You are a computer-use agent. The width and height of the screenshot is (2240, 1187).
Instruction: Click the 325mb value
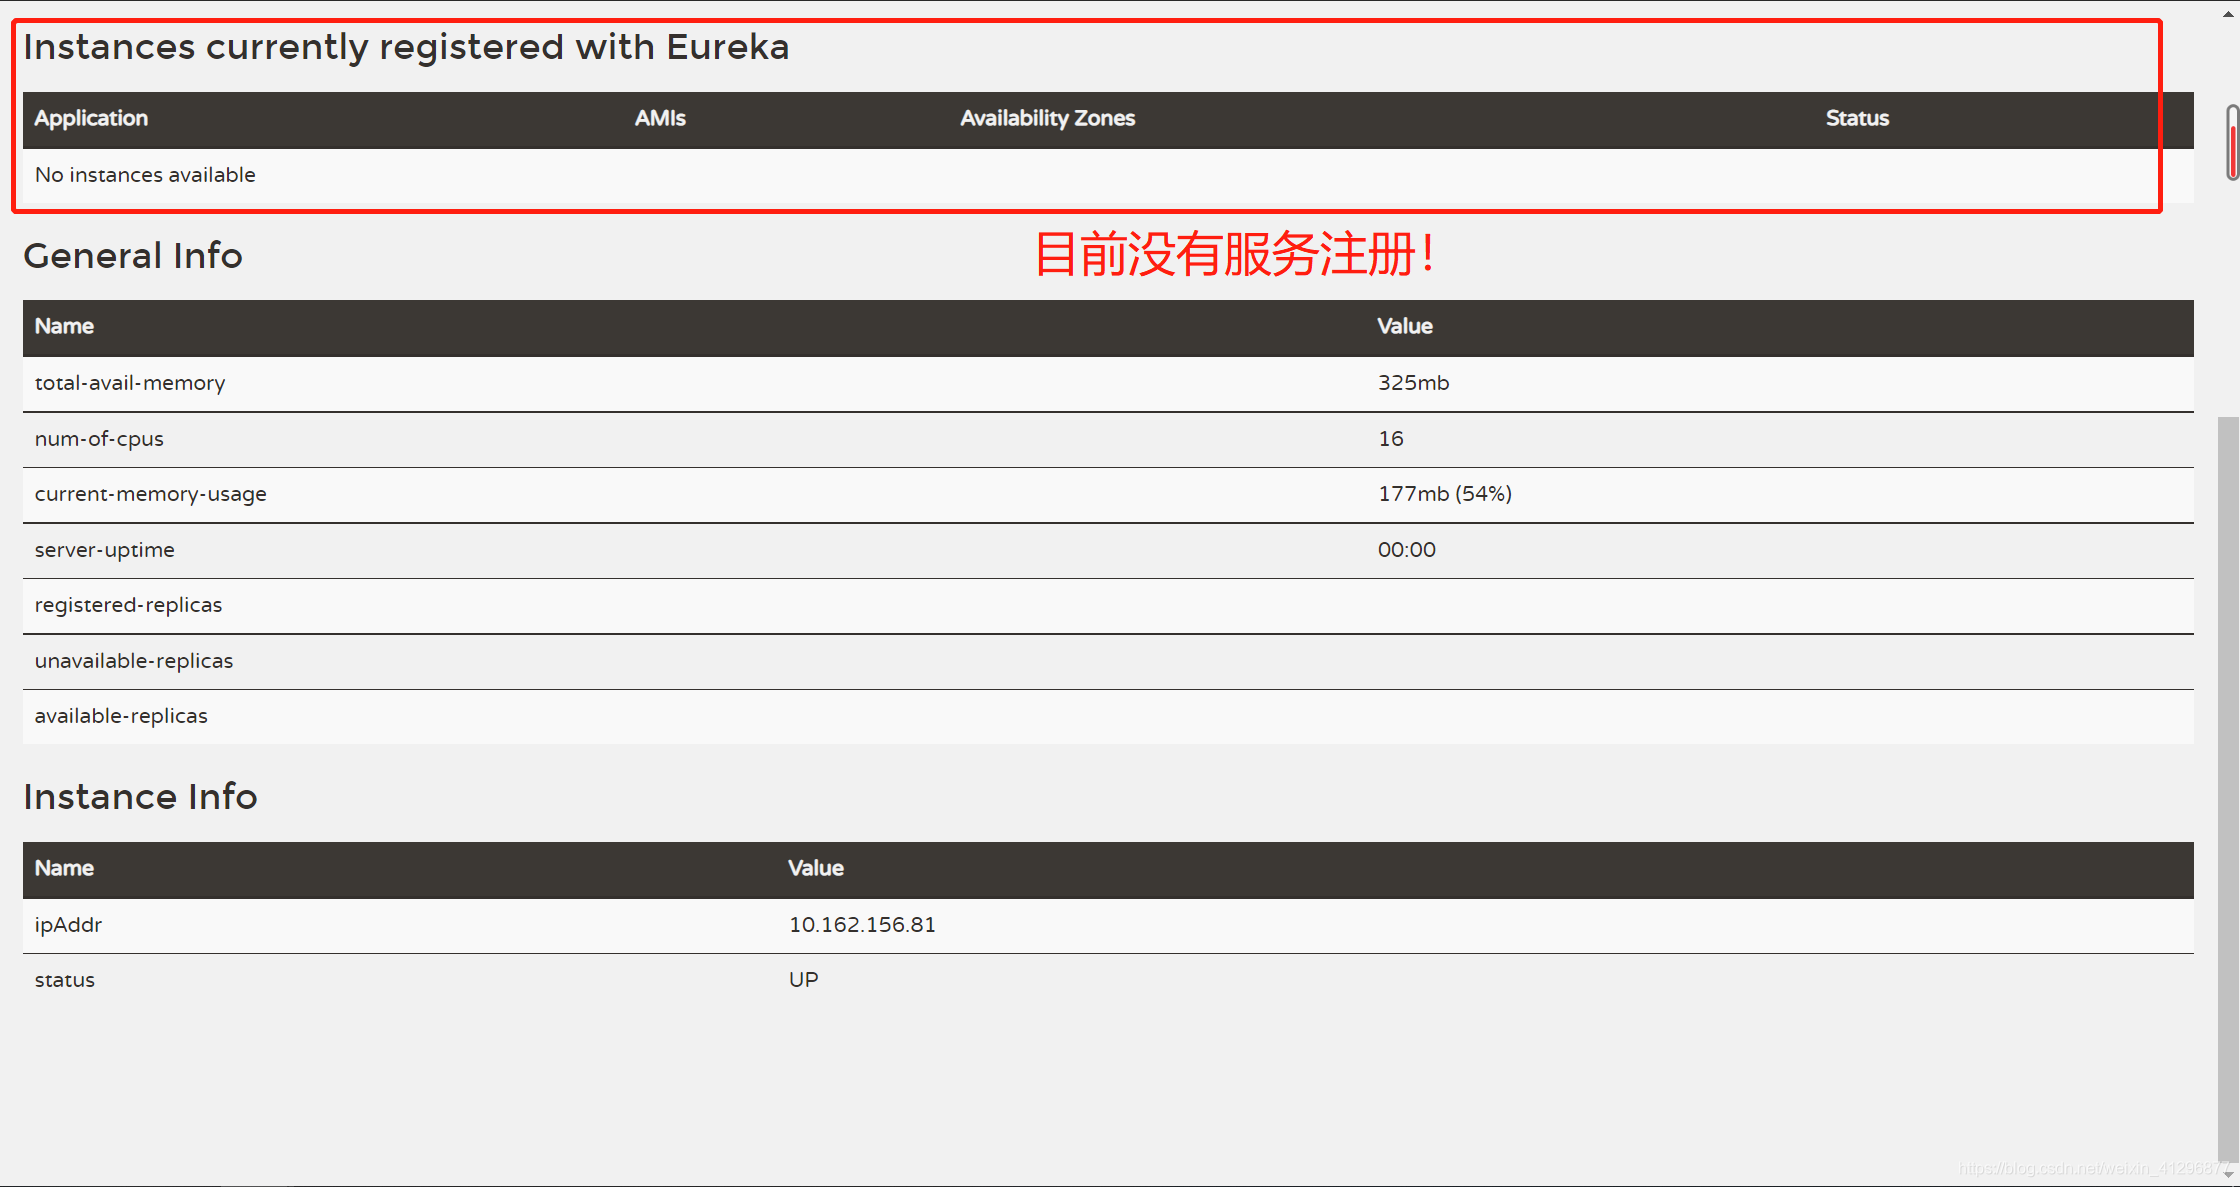(x=1413, y=383)
